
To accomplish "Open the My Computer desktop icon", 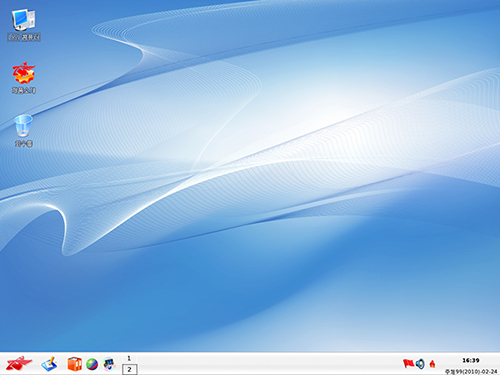I will pos(23,20).
